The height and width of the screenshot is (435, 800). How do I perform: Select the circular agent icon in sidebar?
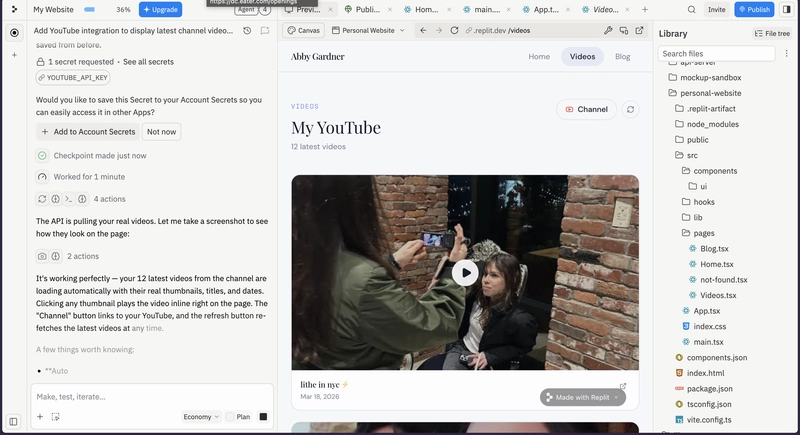[14, 33]
